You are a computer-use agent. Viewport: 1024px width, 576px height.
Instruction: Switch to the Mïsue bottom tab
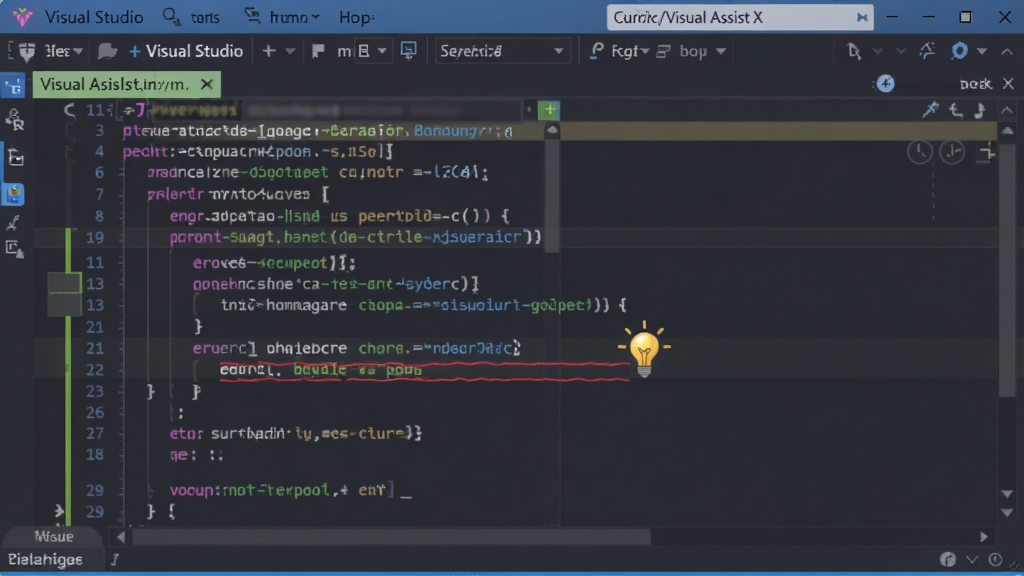(x=54, y=536)
